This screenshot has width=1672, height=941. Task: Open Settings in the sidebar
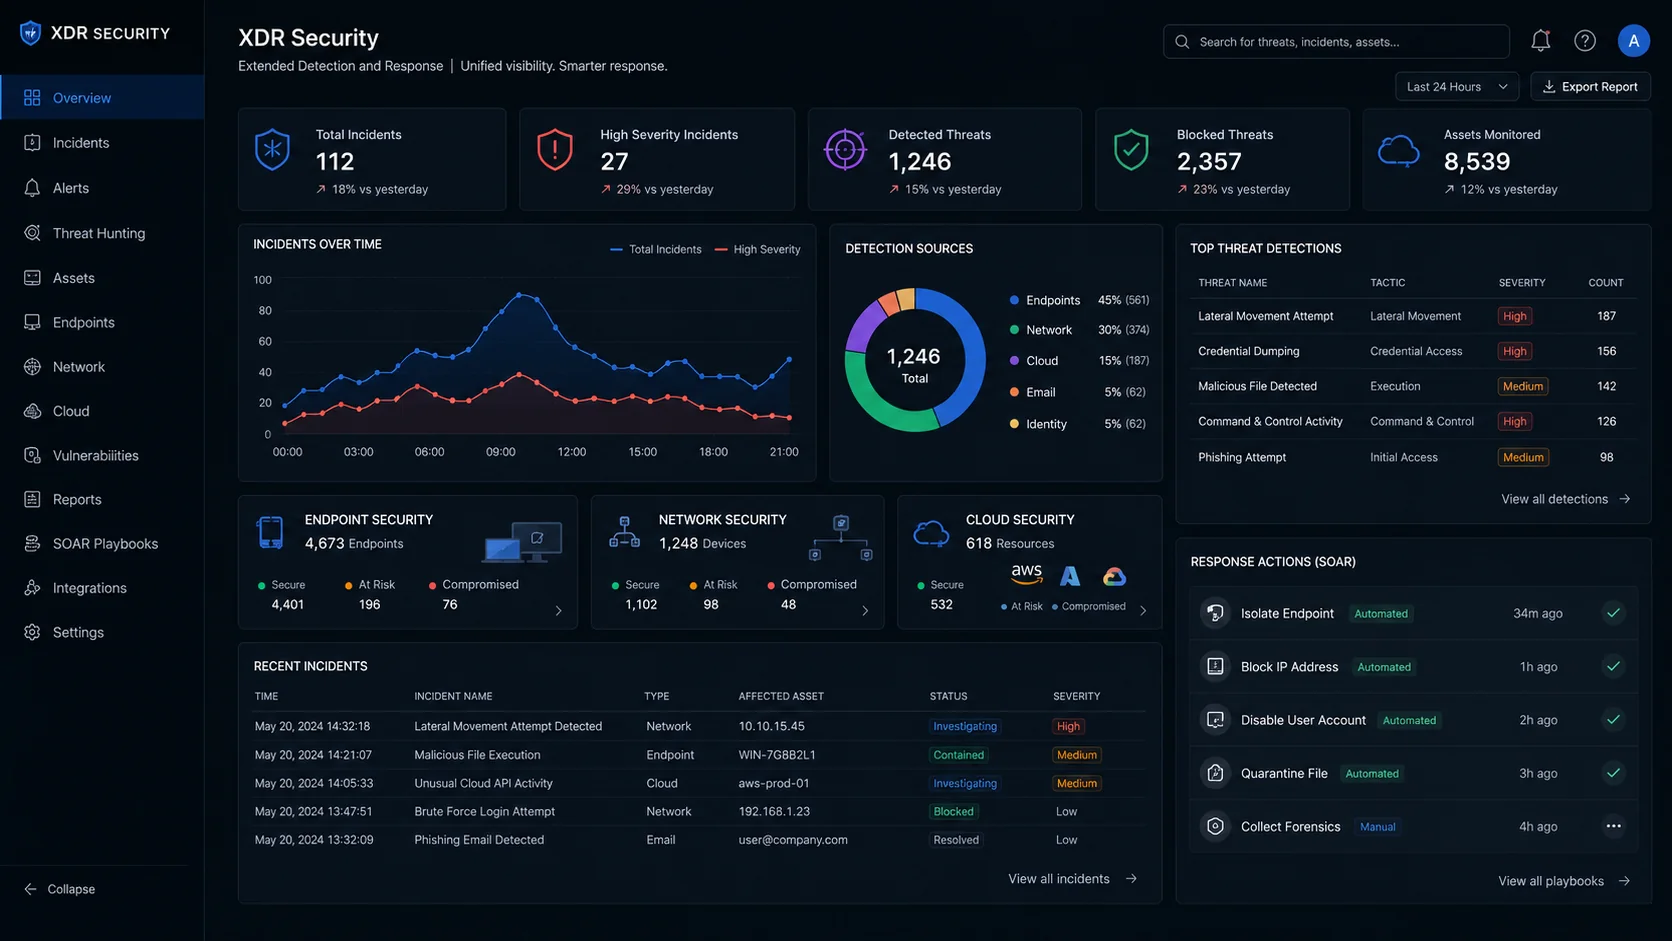tap(102, 632)
